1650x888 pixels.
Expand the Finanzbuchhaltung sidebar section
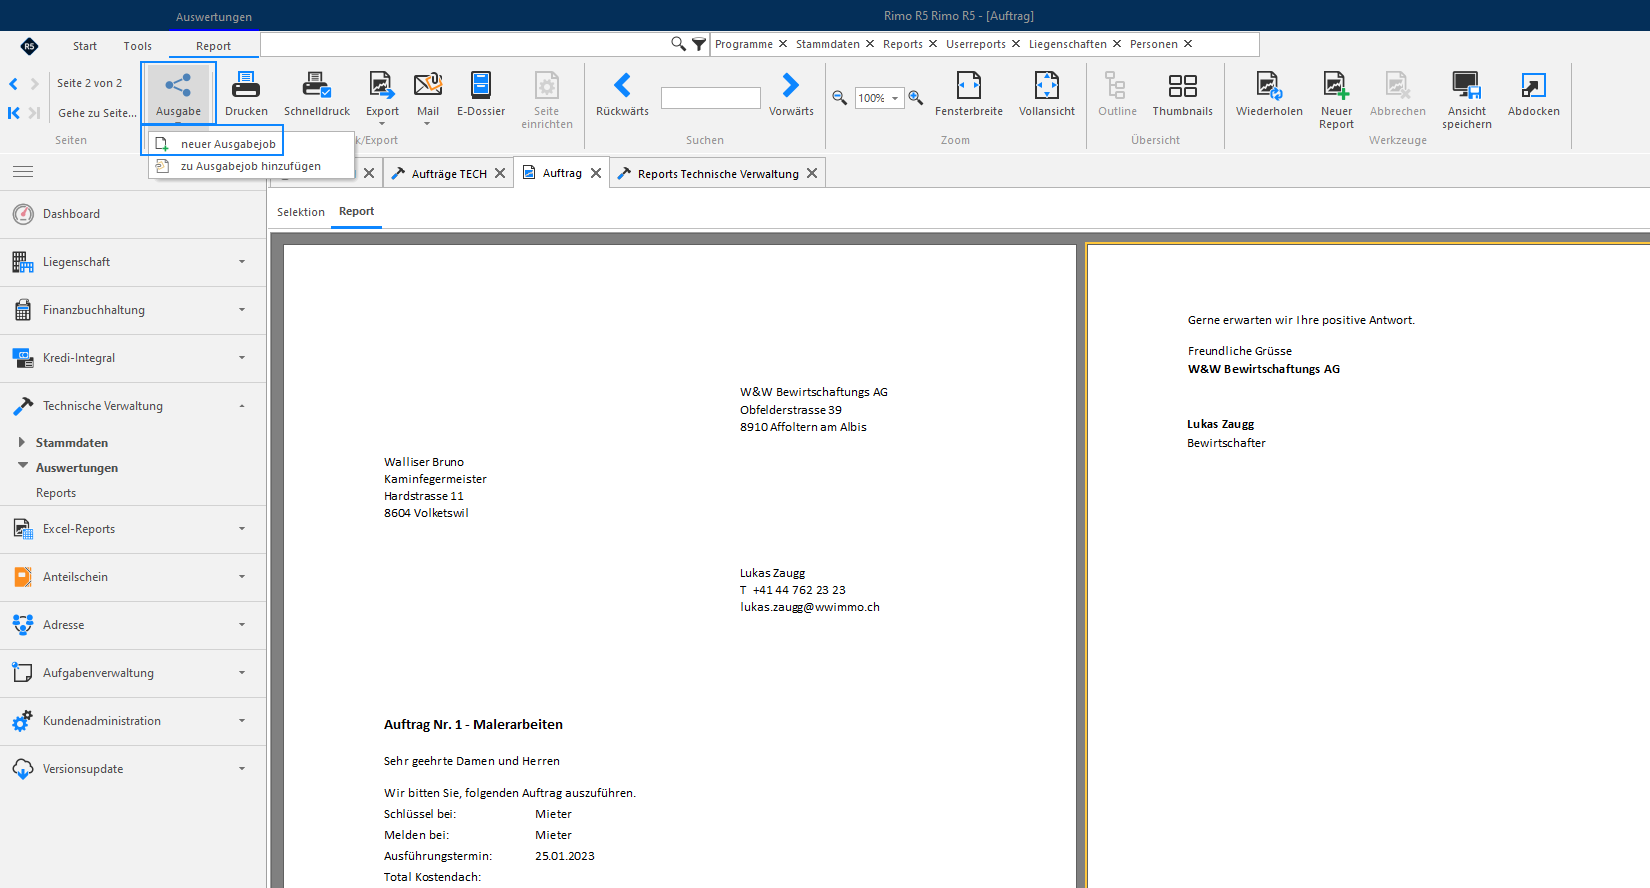pyautogui.click(x=133, y=310)
